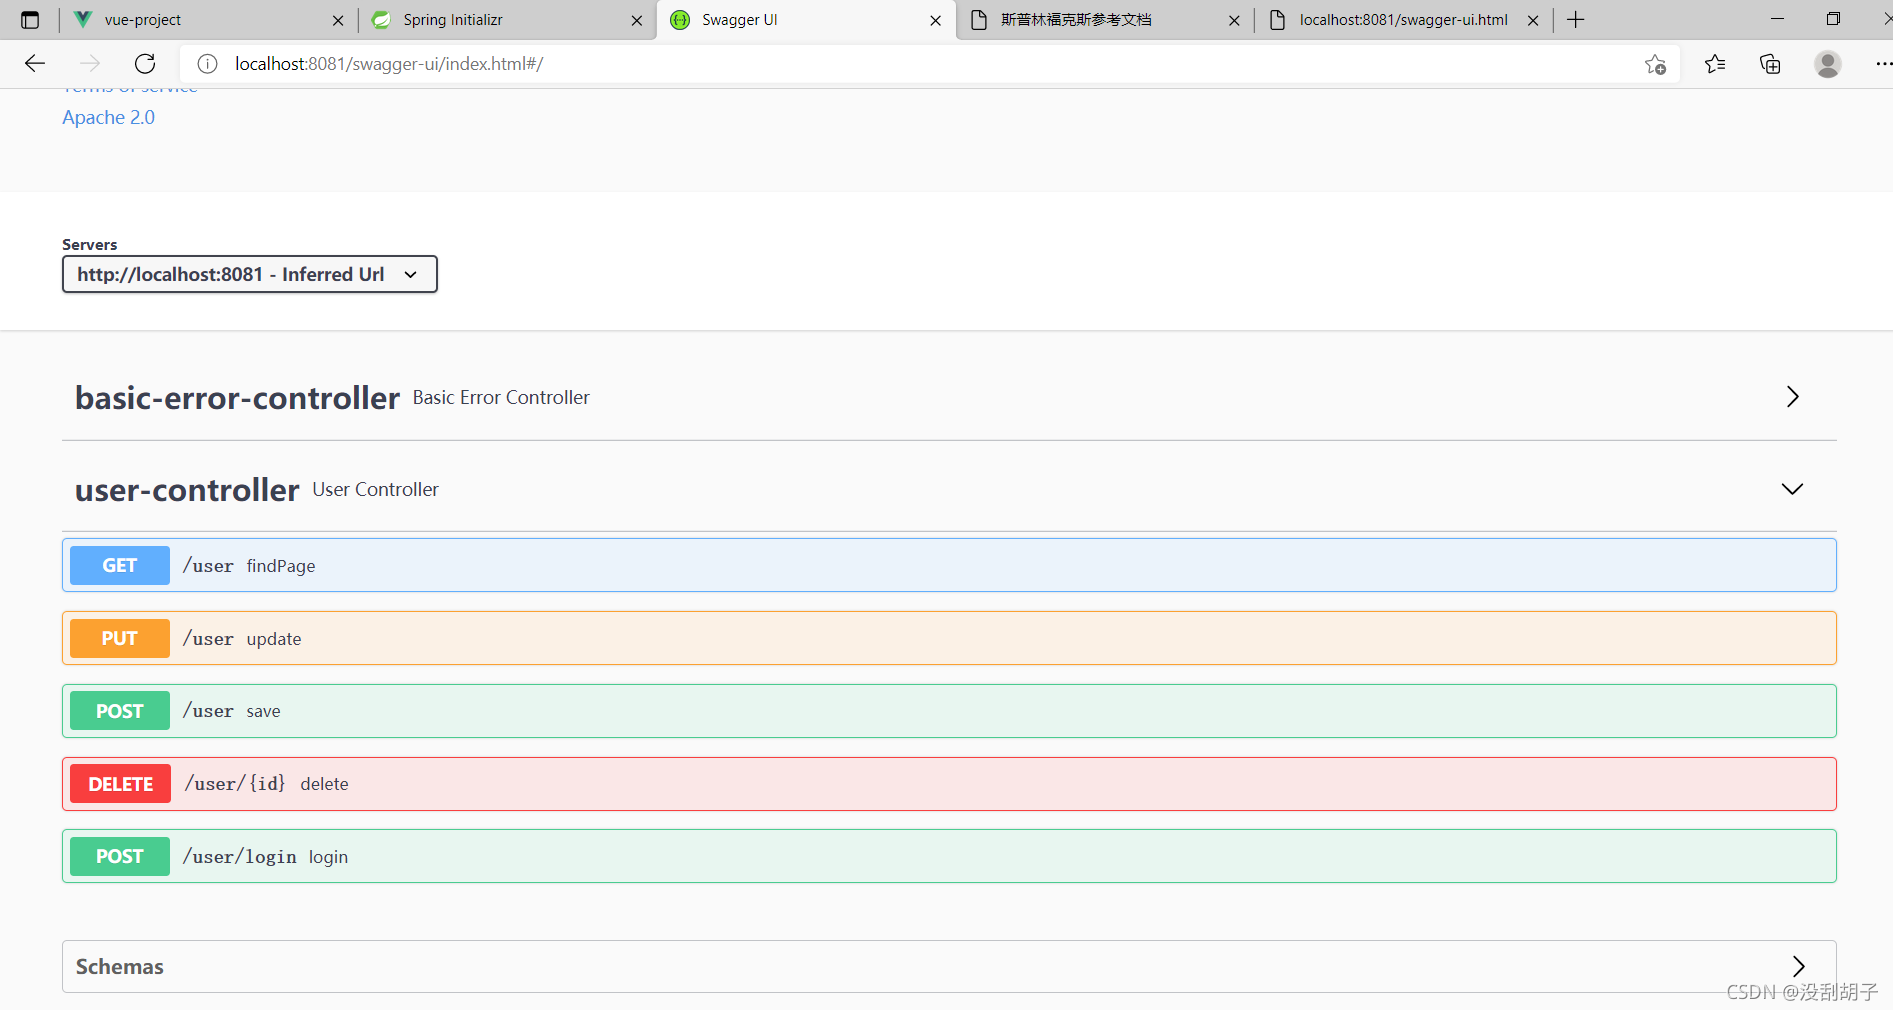Open the Favorites star icon in toolbar
1893x1010 pixels.
[x=1714, y=63]
